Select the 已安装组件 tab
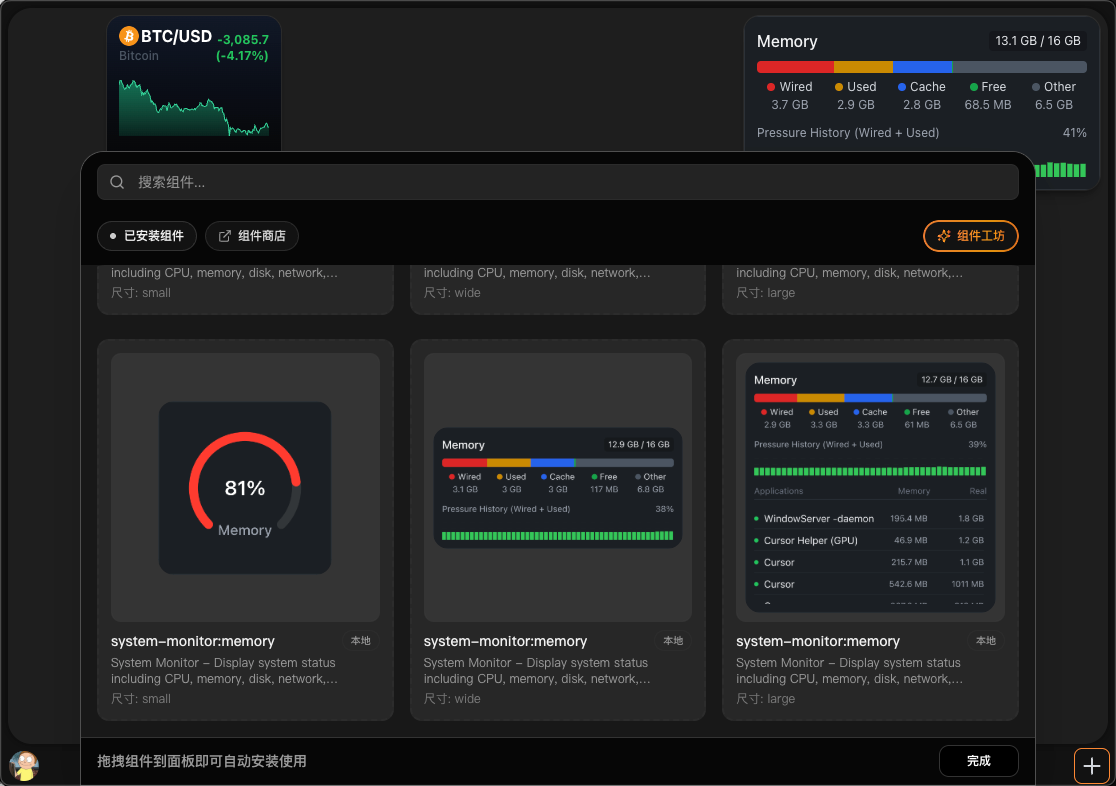The height and width of the screenshot is (786, 1116). 147,236
